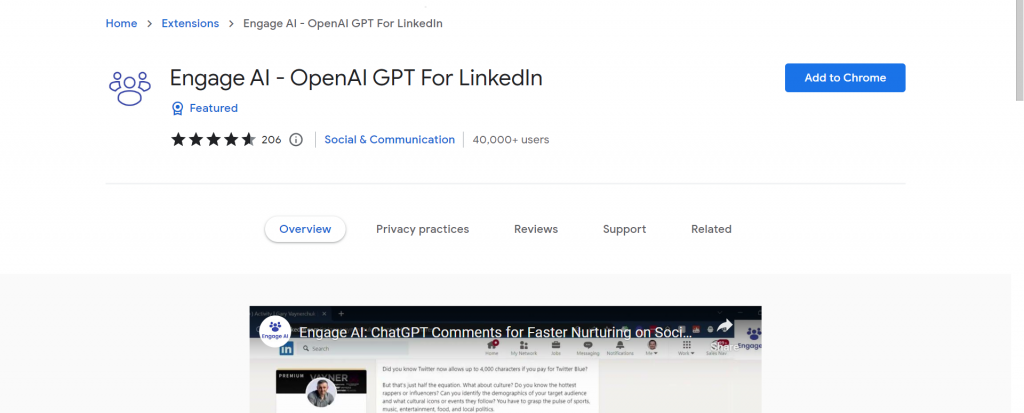Click the Home breadcrumb link
Viewport: 1024px width, 413px height.
121,24
